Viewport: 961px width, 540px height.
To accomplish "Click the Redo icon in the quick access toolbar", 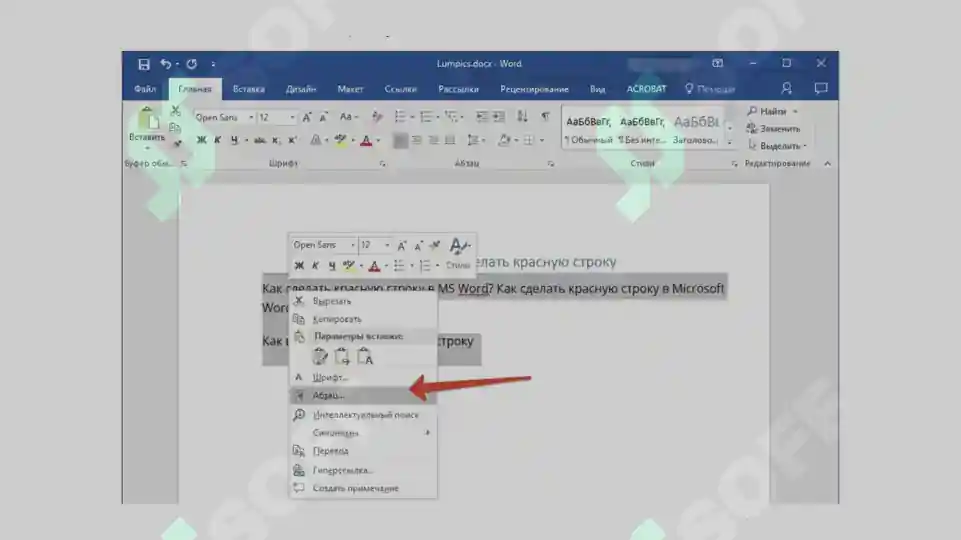I will click(x=192, y=64).
